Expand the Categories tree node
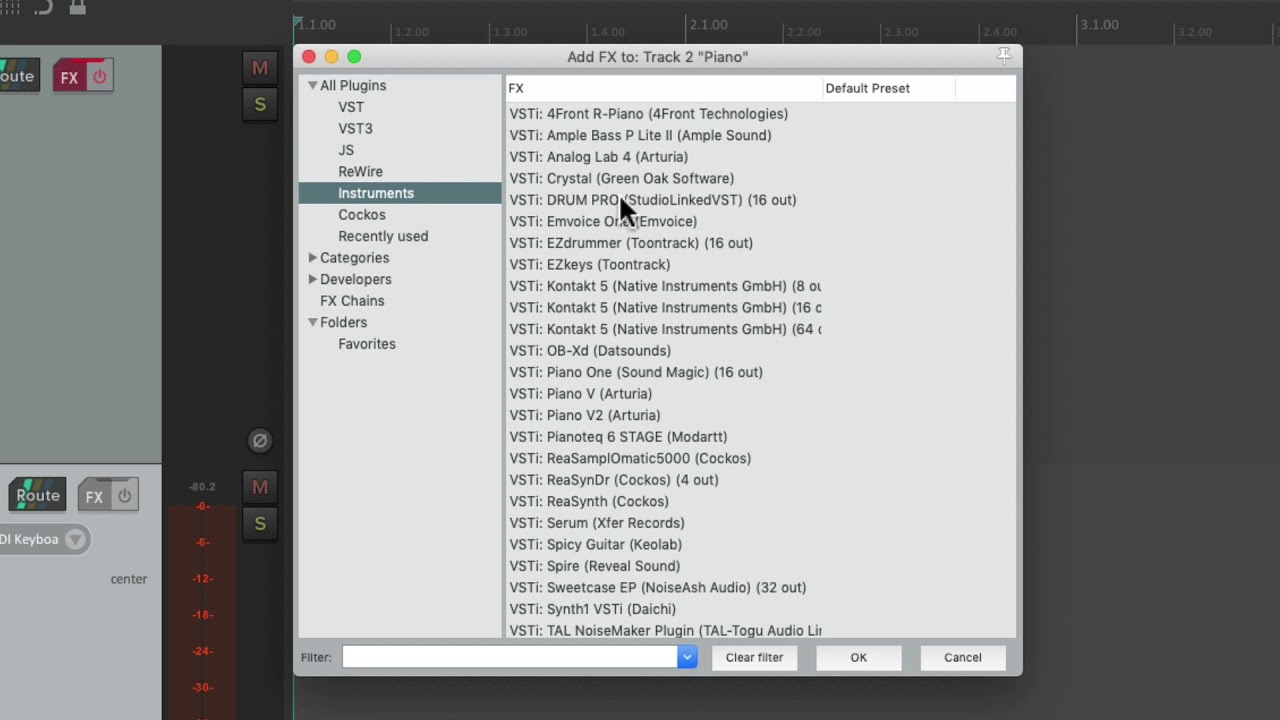This screenshot has height=720, width=1280. (313, 258)
